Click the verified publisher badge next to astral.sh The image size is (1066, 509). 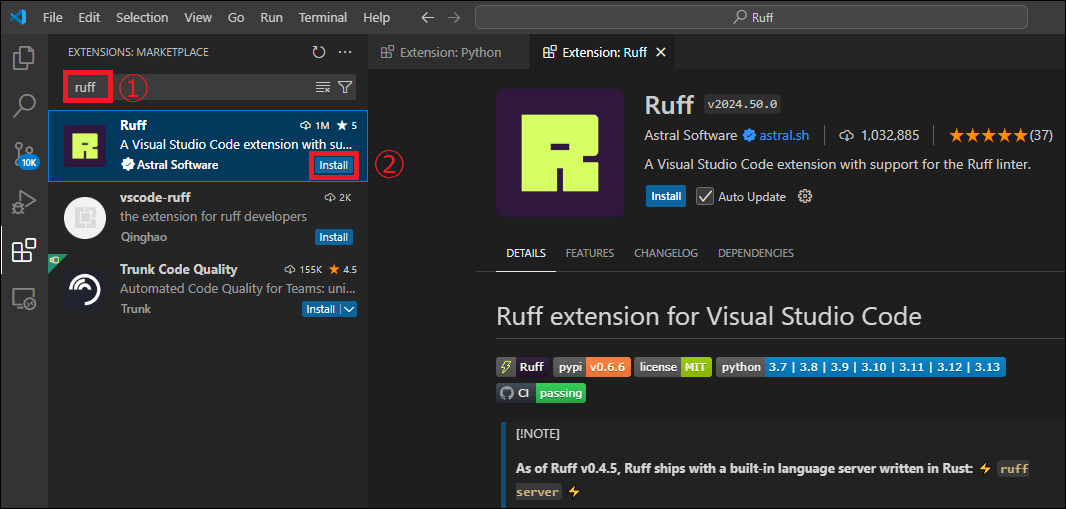[749, 135]
